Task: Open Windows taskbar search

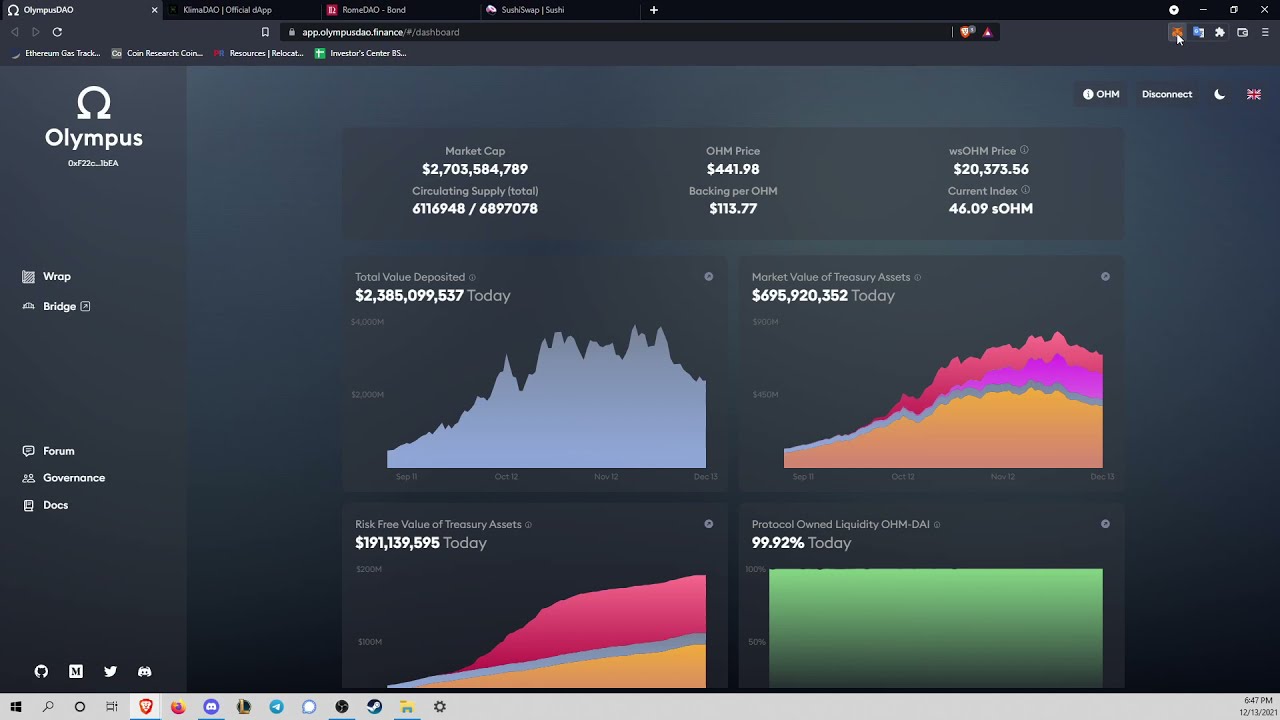Action: (48, 707)
